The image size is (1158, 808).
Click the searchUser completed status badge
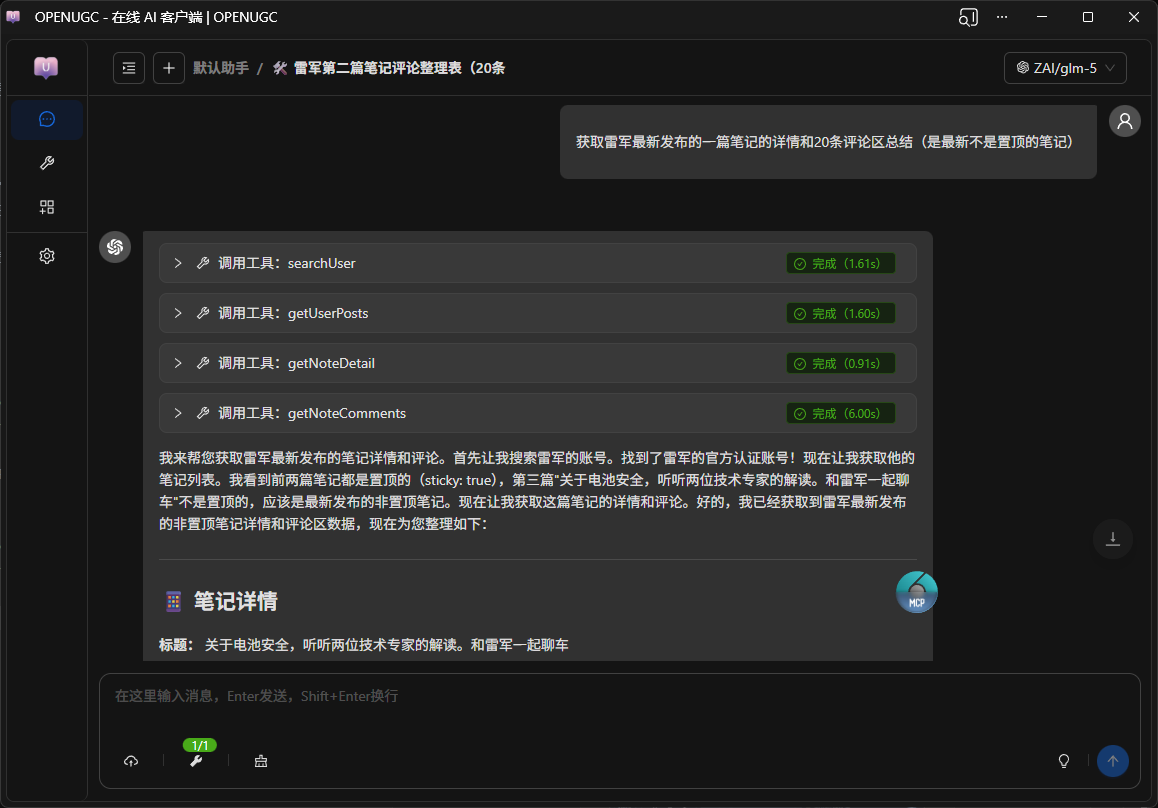[x=840, y=264]
